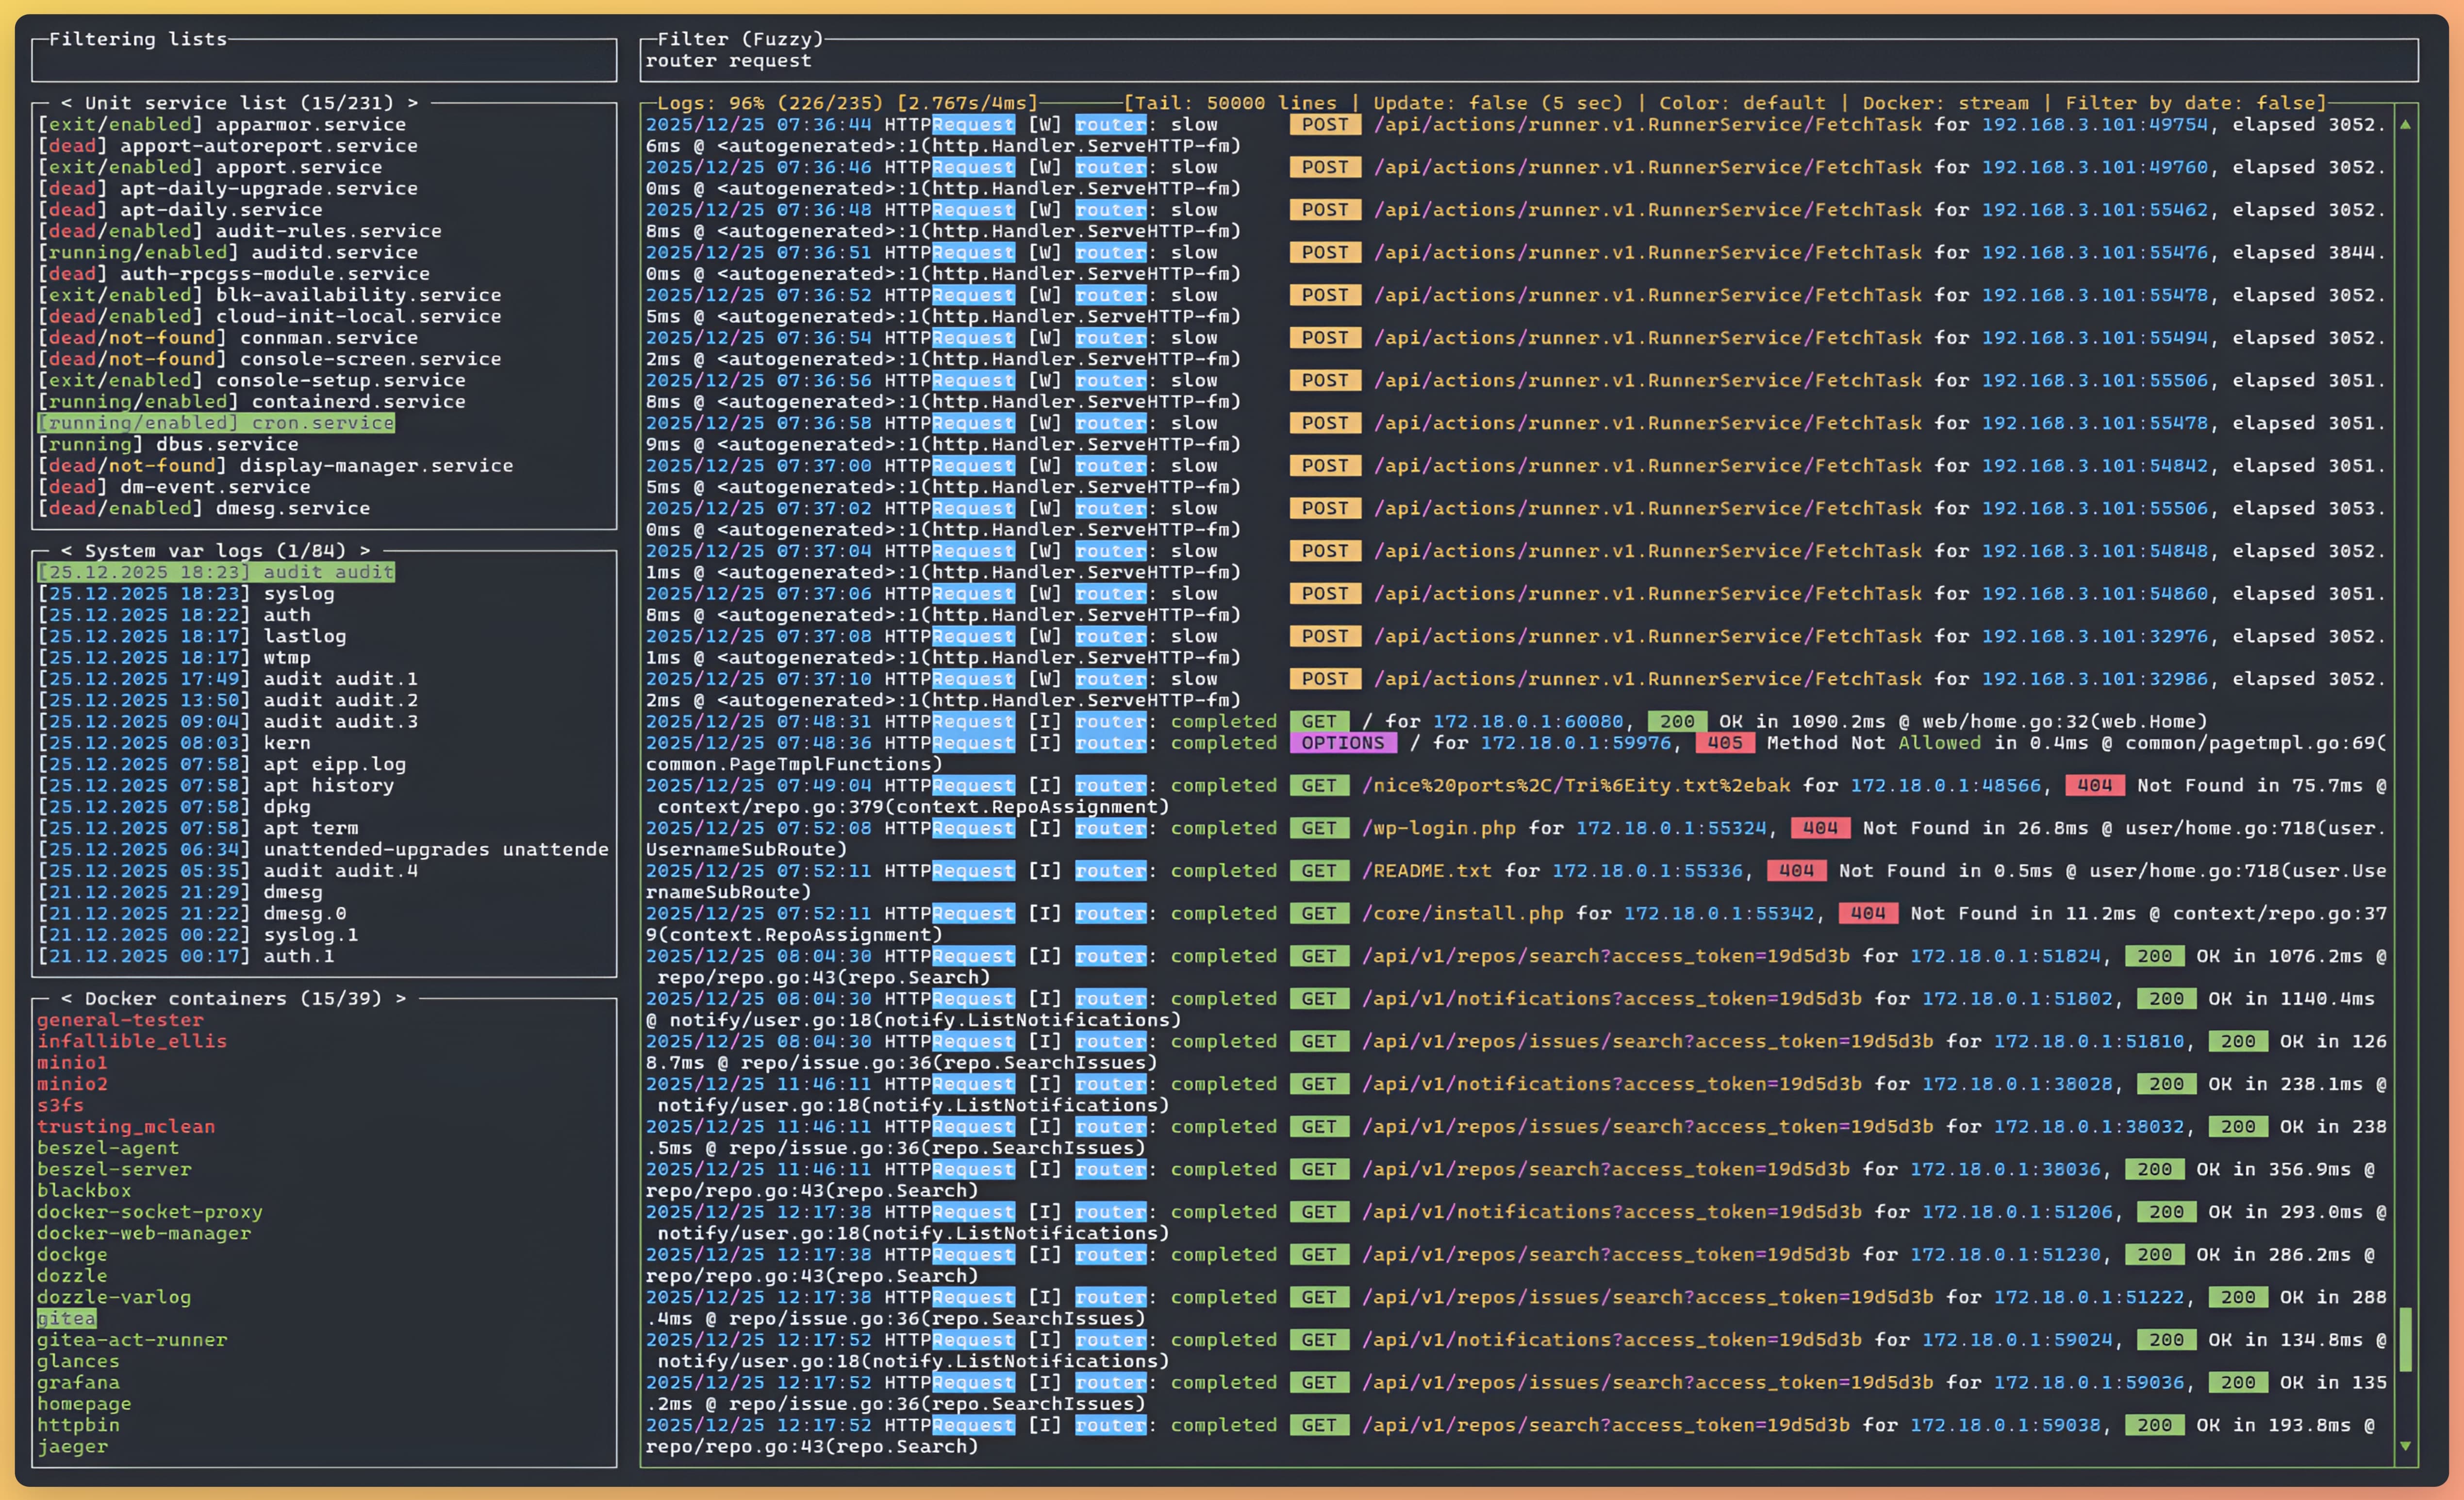Click the 405 status code badge

[x=1725, y=744]
